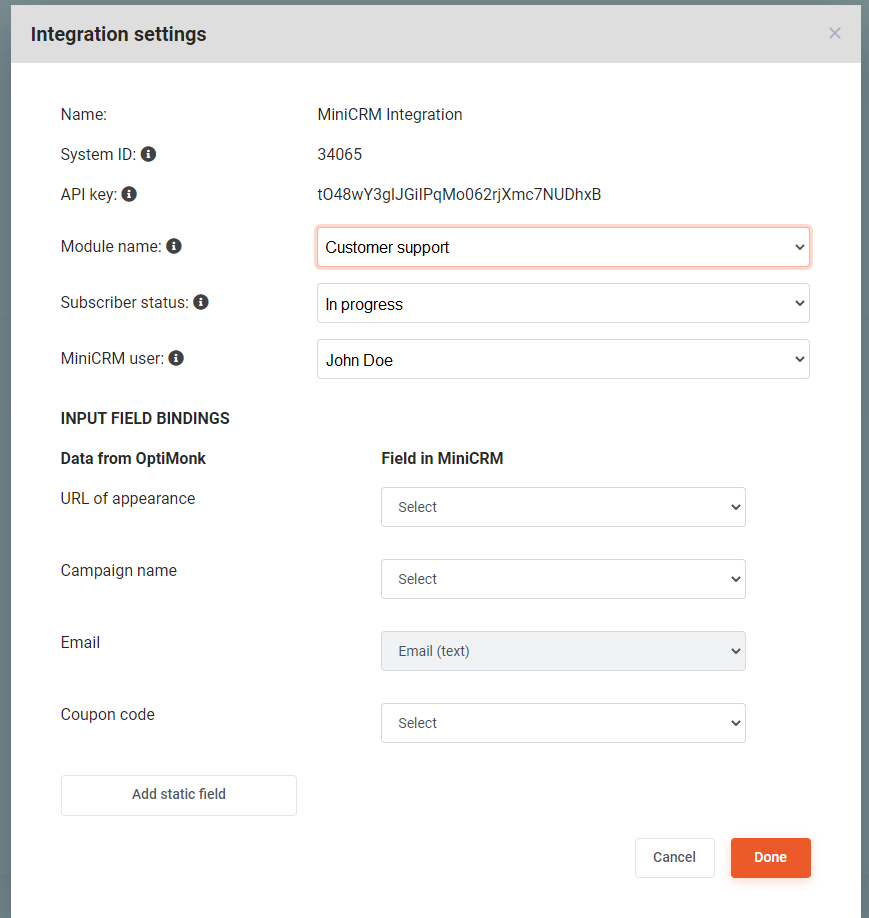Click the Module name label
Viewport: 869px width, 918px height.
(x=111, y=246)
